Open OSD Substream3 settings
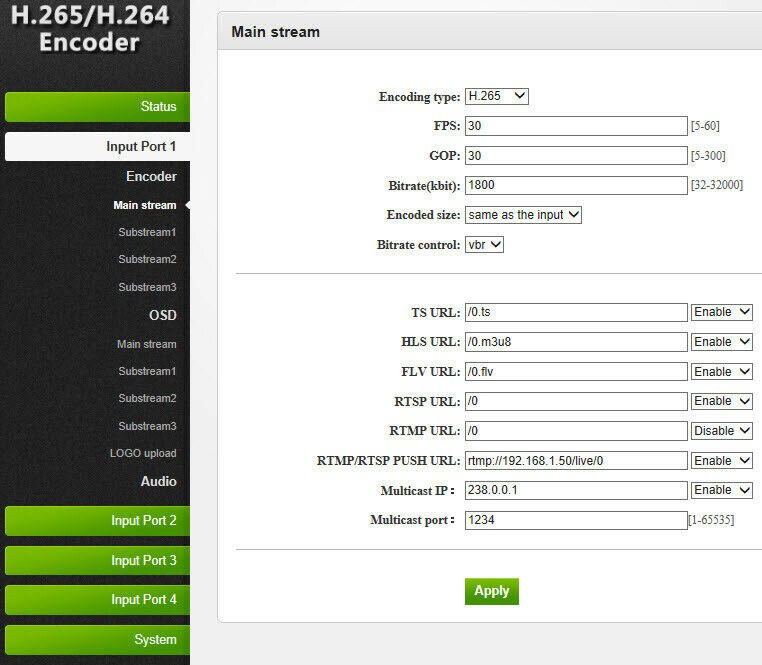762x665 pixels. point(147,426)
